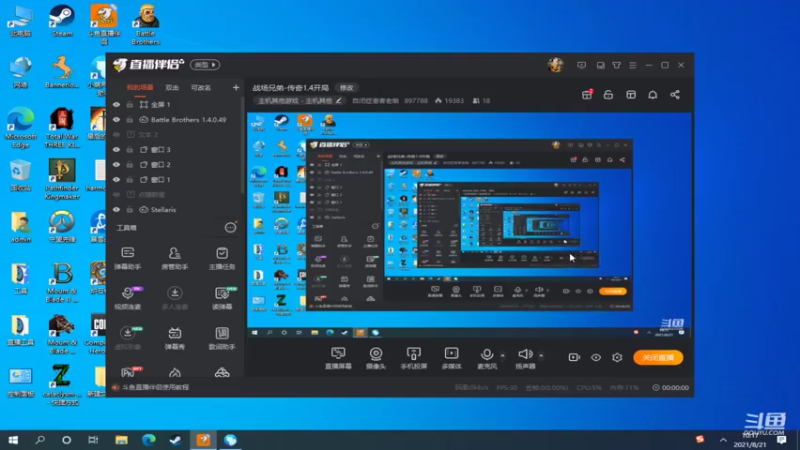Open the 歌词助手 lyrics assistant tool
This screenshot has height=450, width=800.
[x=222, y=338]
